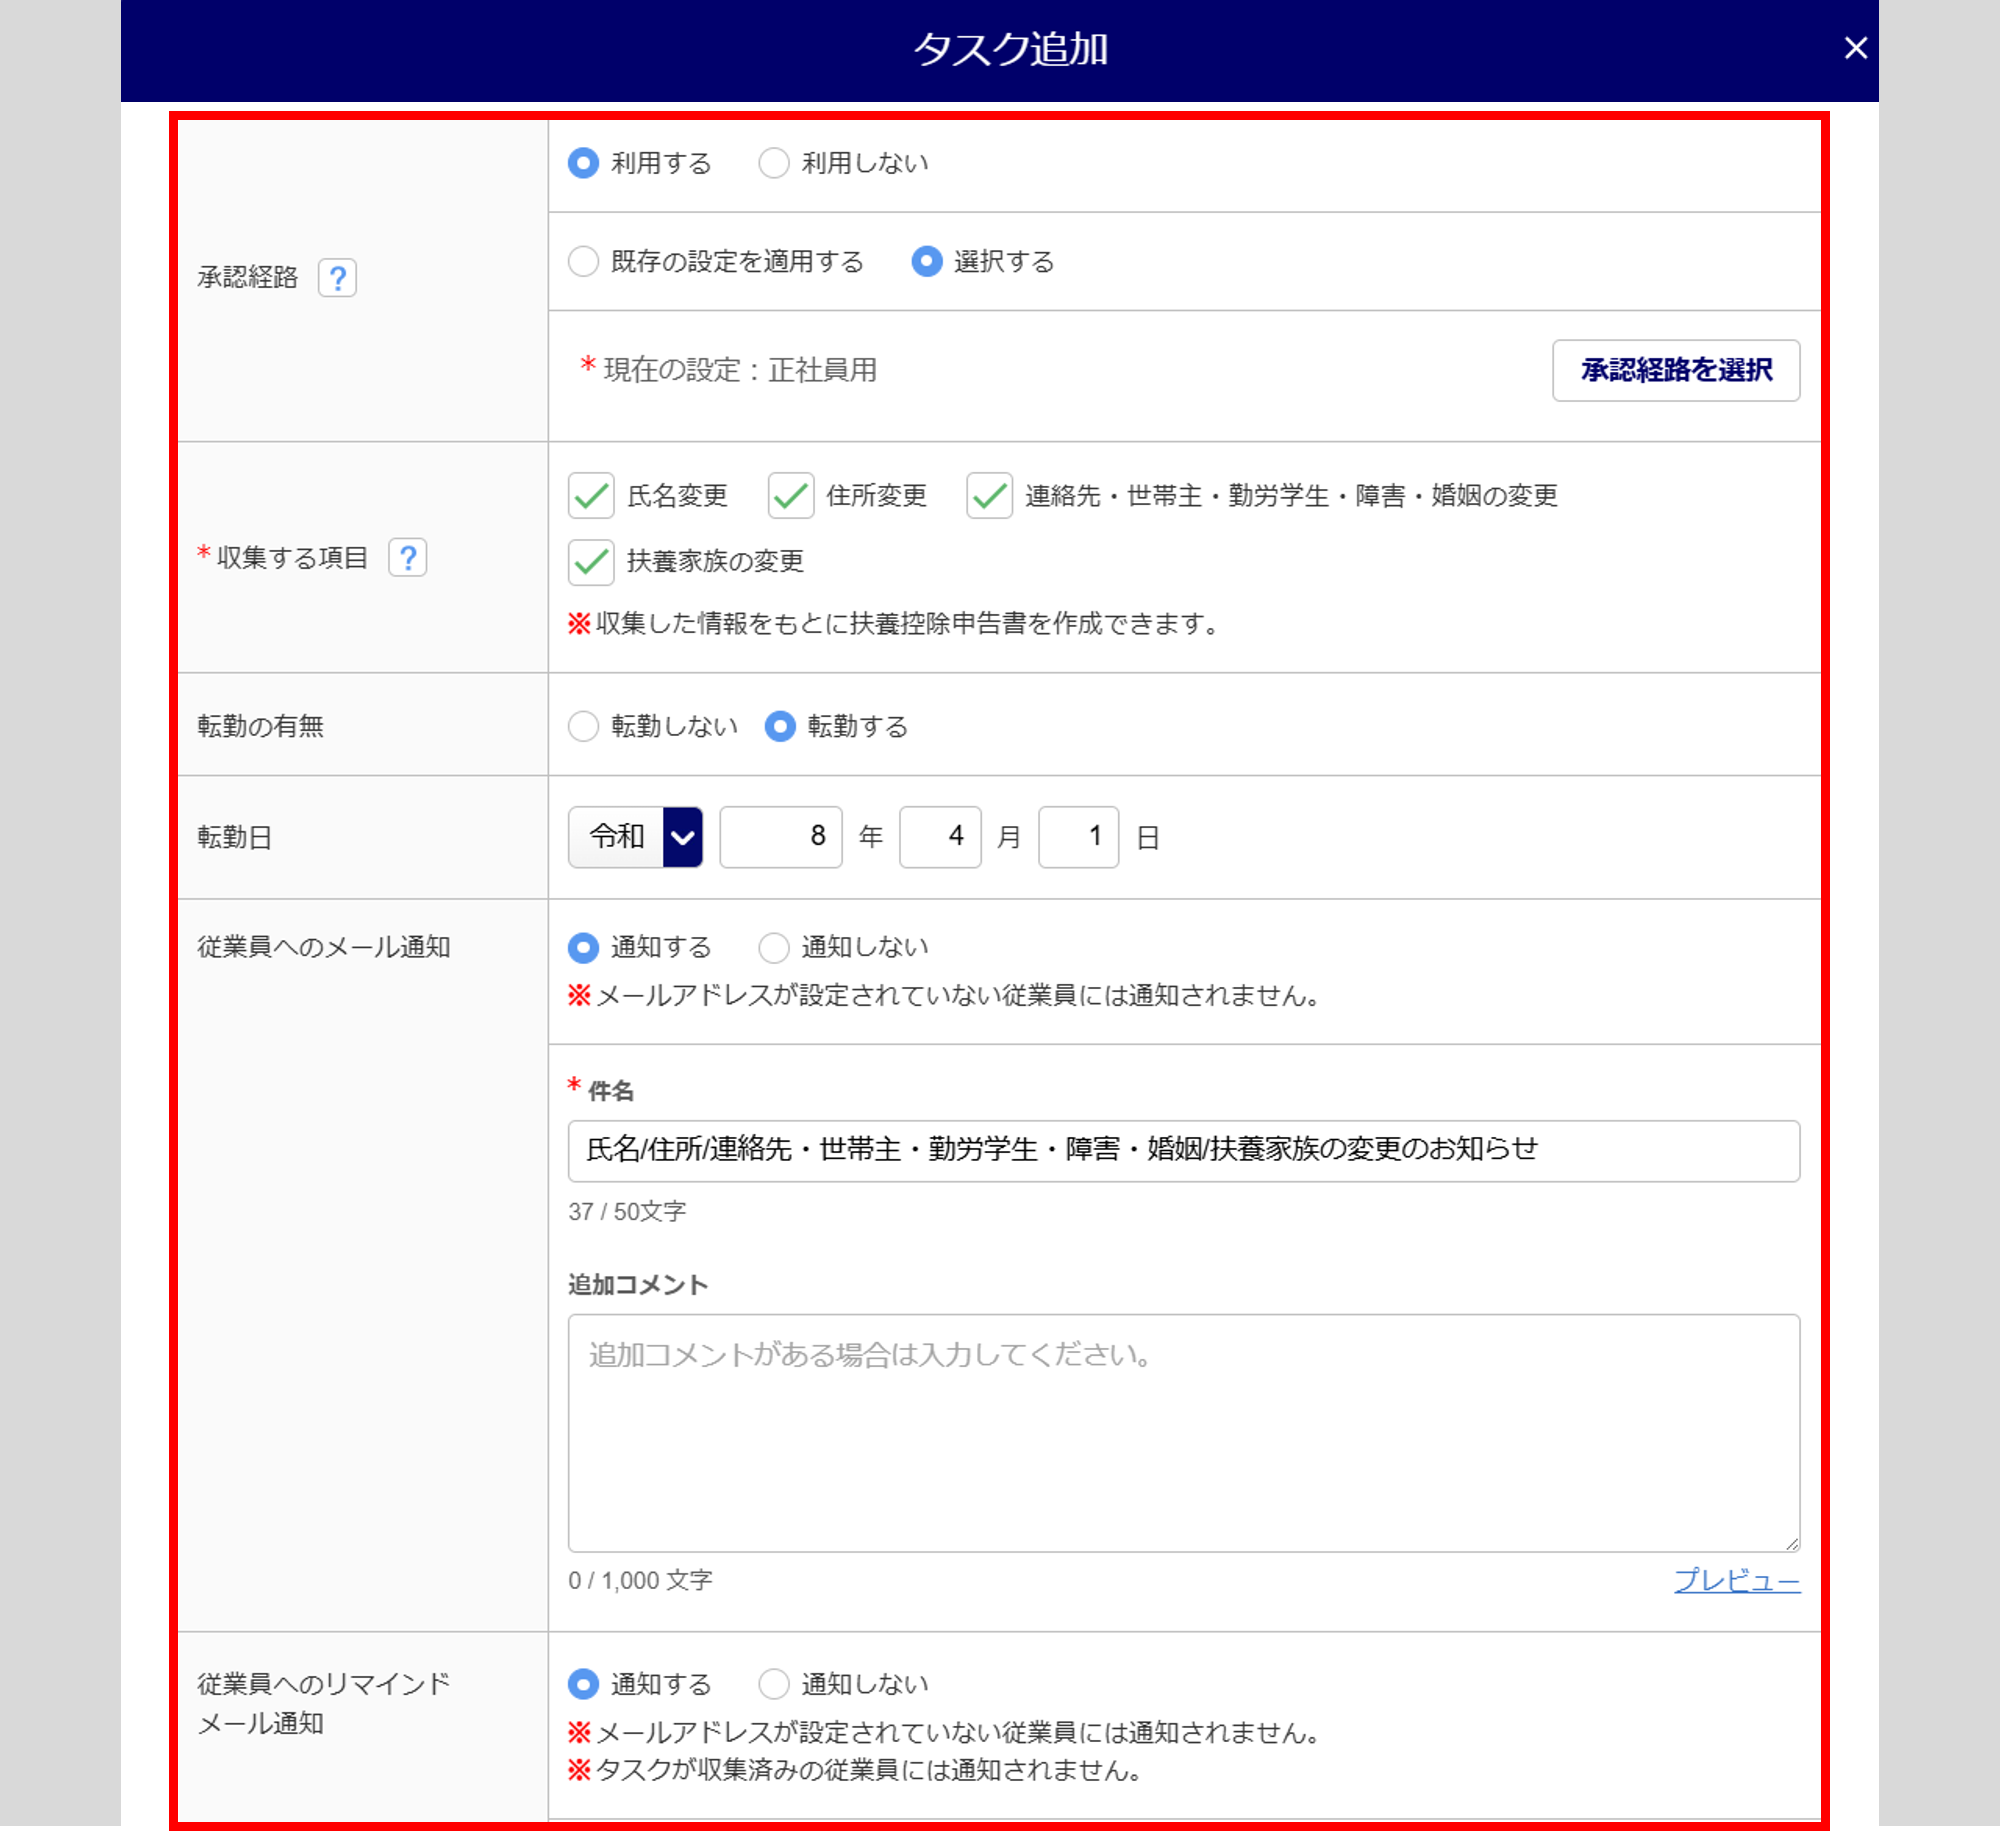2000x1831 pixels.
Task: Select 既存の設定を適用する option
Action: click(584, 262)
